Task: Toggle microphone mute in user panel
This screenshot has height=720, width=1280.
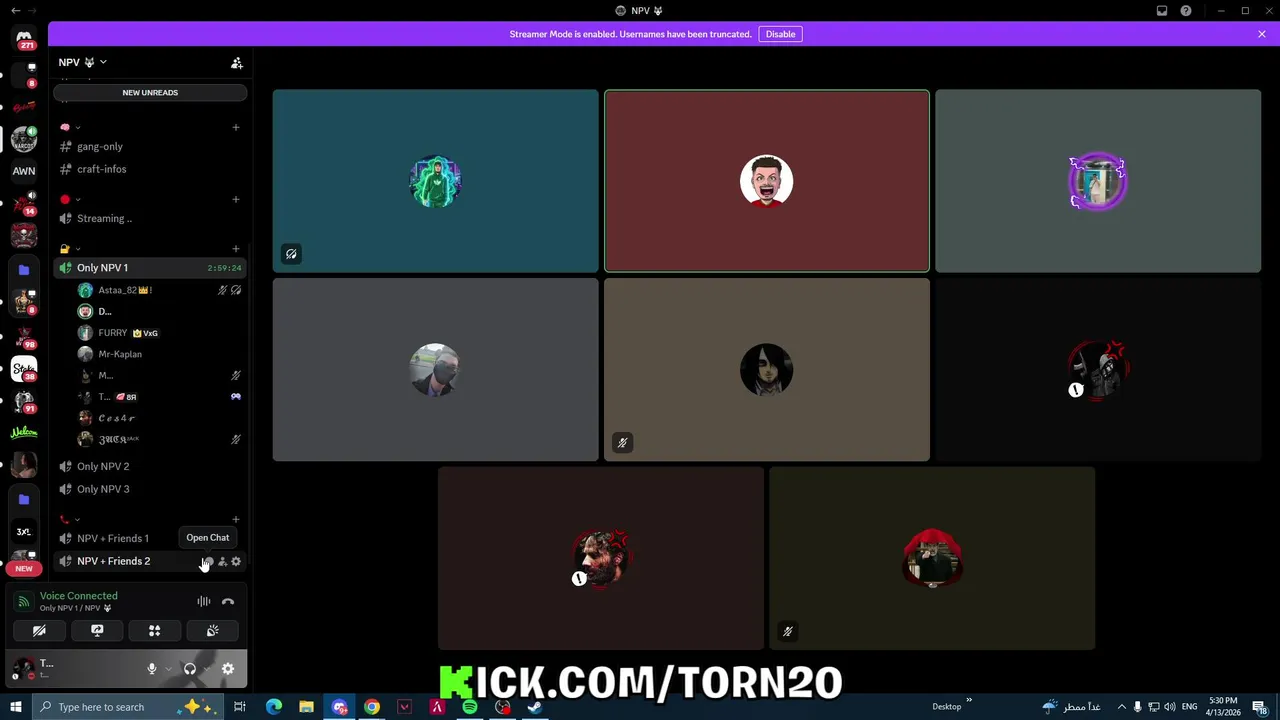Action: point(152,669)
